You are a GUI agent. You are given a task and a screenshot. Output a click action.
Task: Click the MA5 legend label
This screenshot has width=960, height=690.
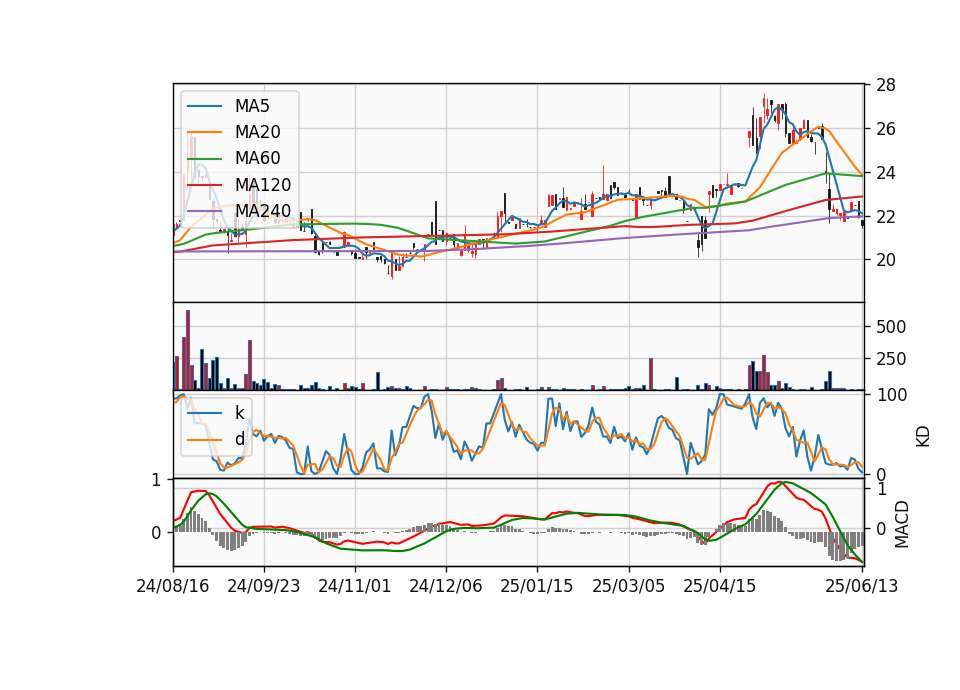tap(252, 106)
